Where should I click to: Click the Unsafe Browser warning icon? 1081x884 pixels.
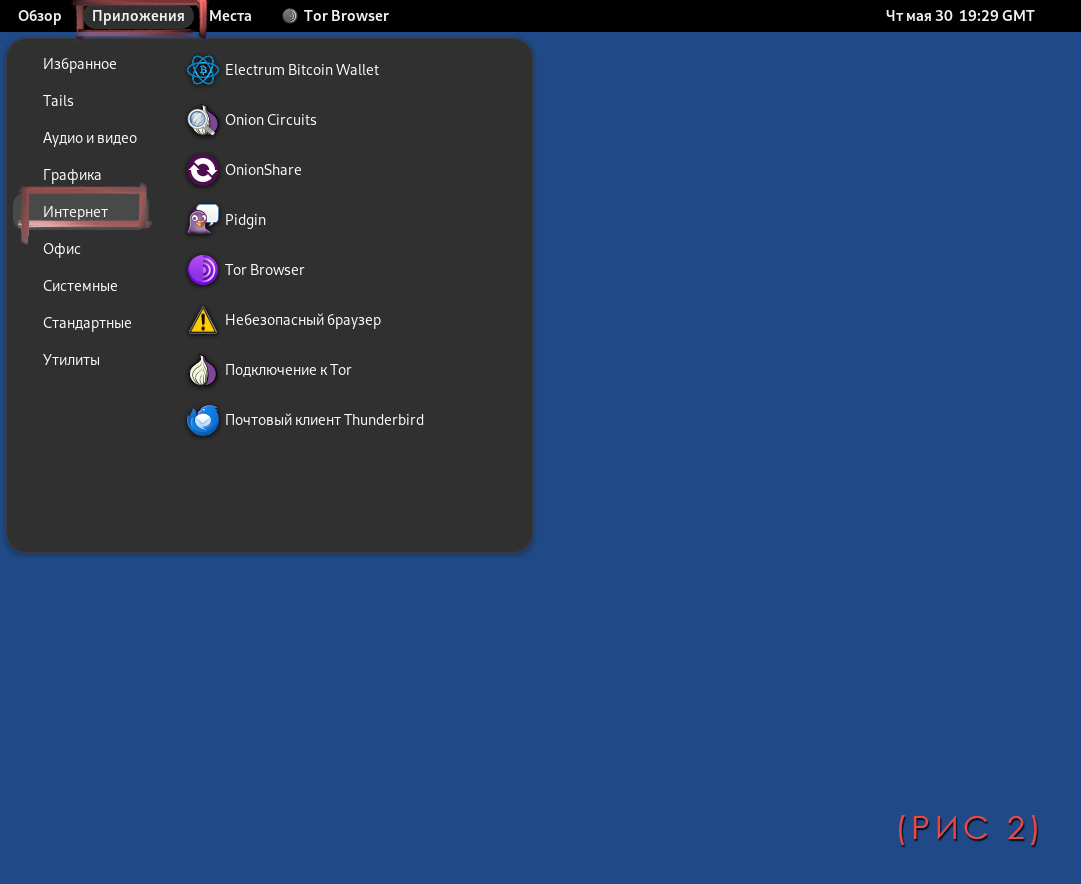point(203,320)
